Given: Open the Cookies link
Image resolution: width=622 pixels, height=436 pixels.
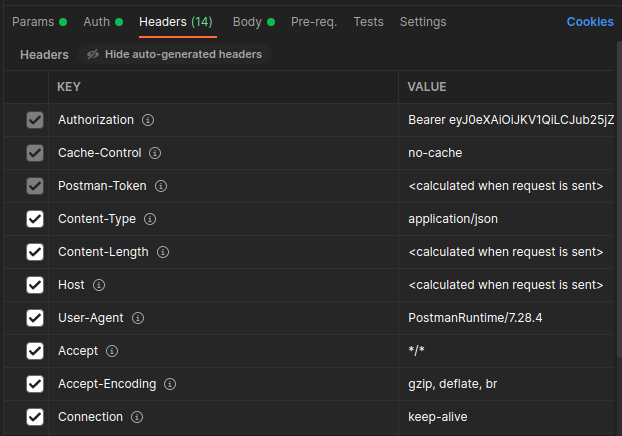Looking at the screenshot, I should point(590,21).
